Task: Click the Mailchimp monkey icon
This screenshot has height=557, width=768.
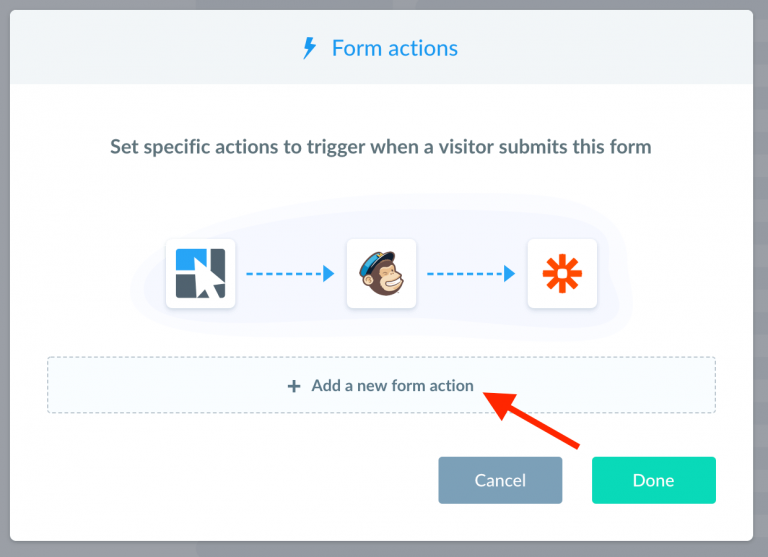Action: pyautogui.click(x=381, y=273)
